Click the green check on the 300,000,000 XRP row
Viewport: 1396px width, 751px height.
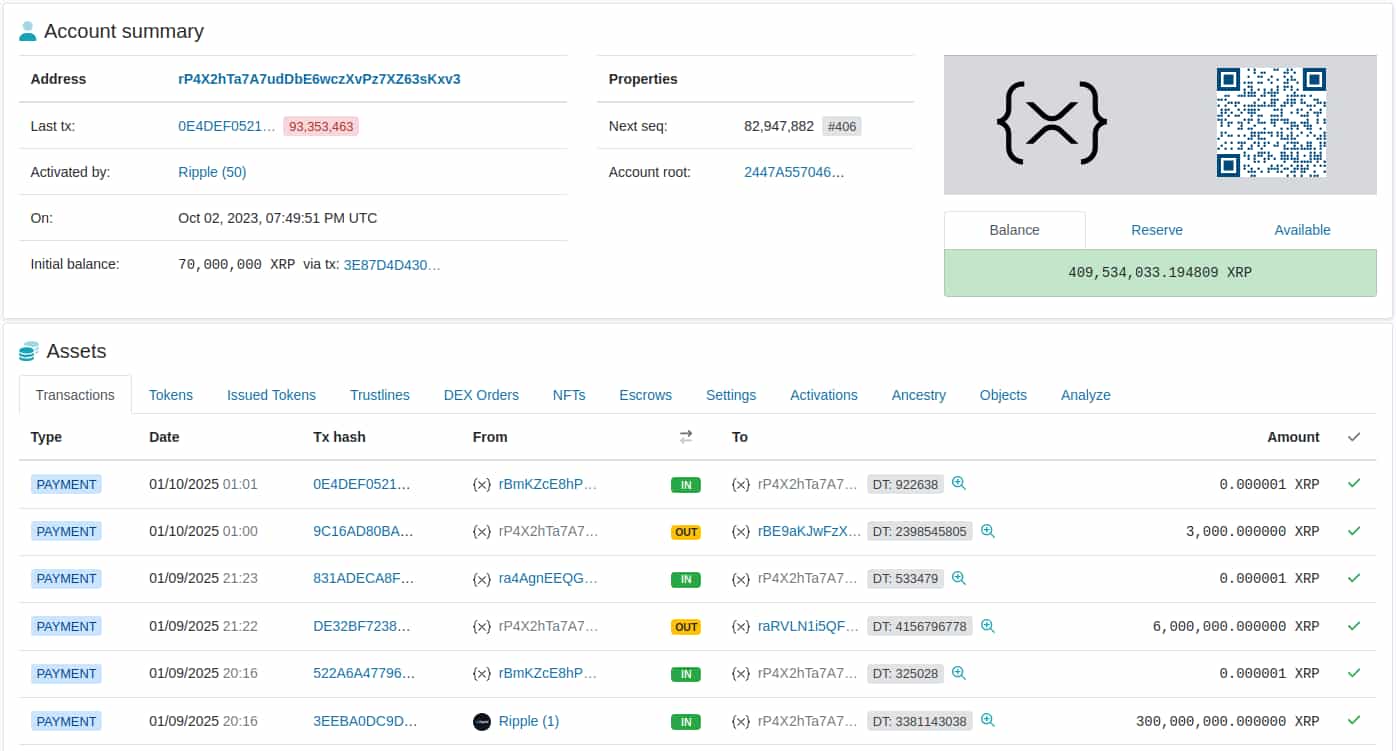1354,721
